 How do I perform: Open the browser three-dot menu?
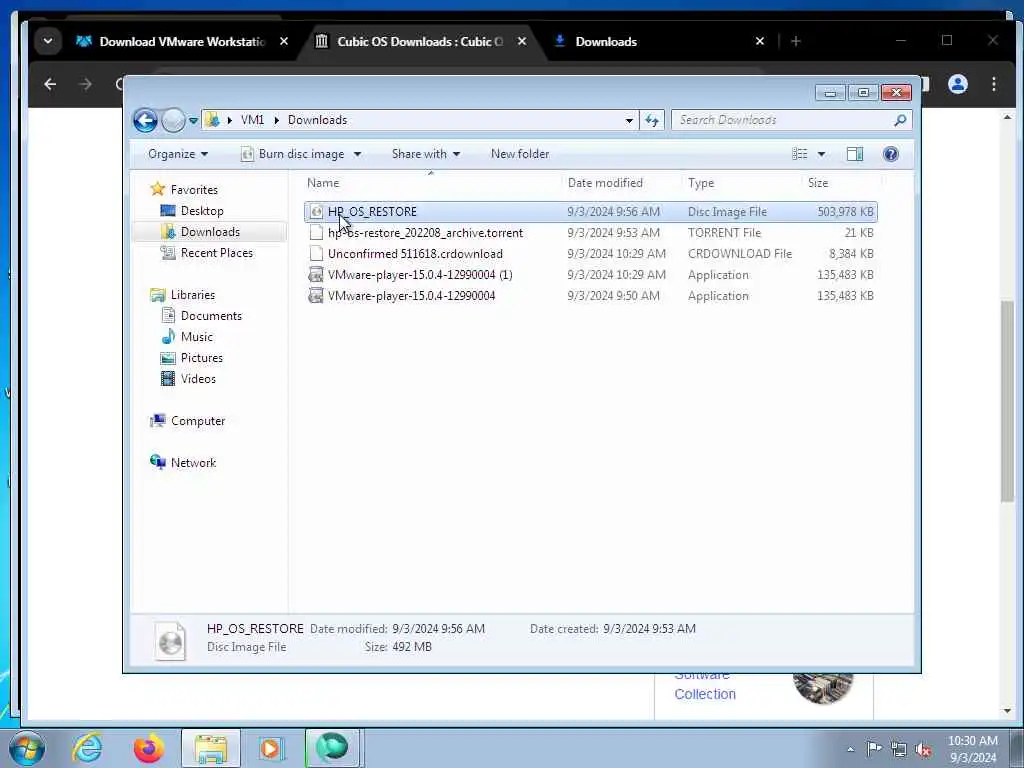[x=993, y=84]
